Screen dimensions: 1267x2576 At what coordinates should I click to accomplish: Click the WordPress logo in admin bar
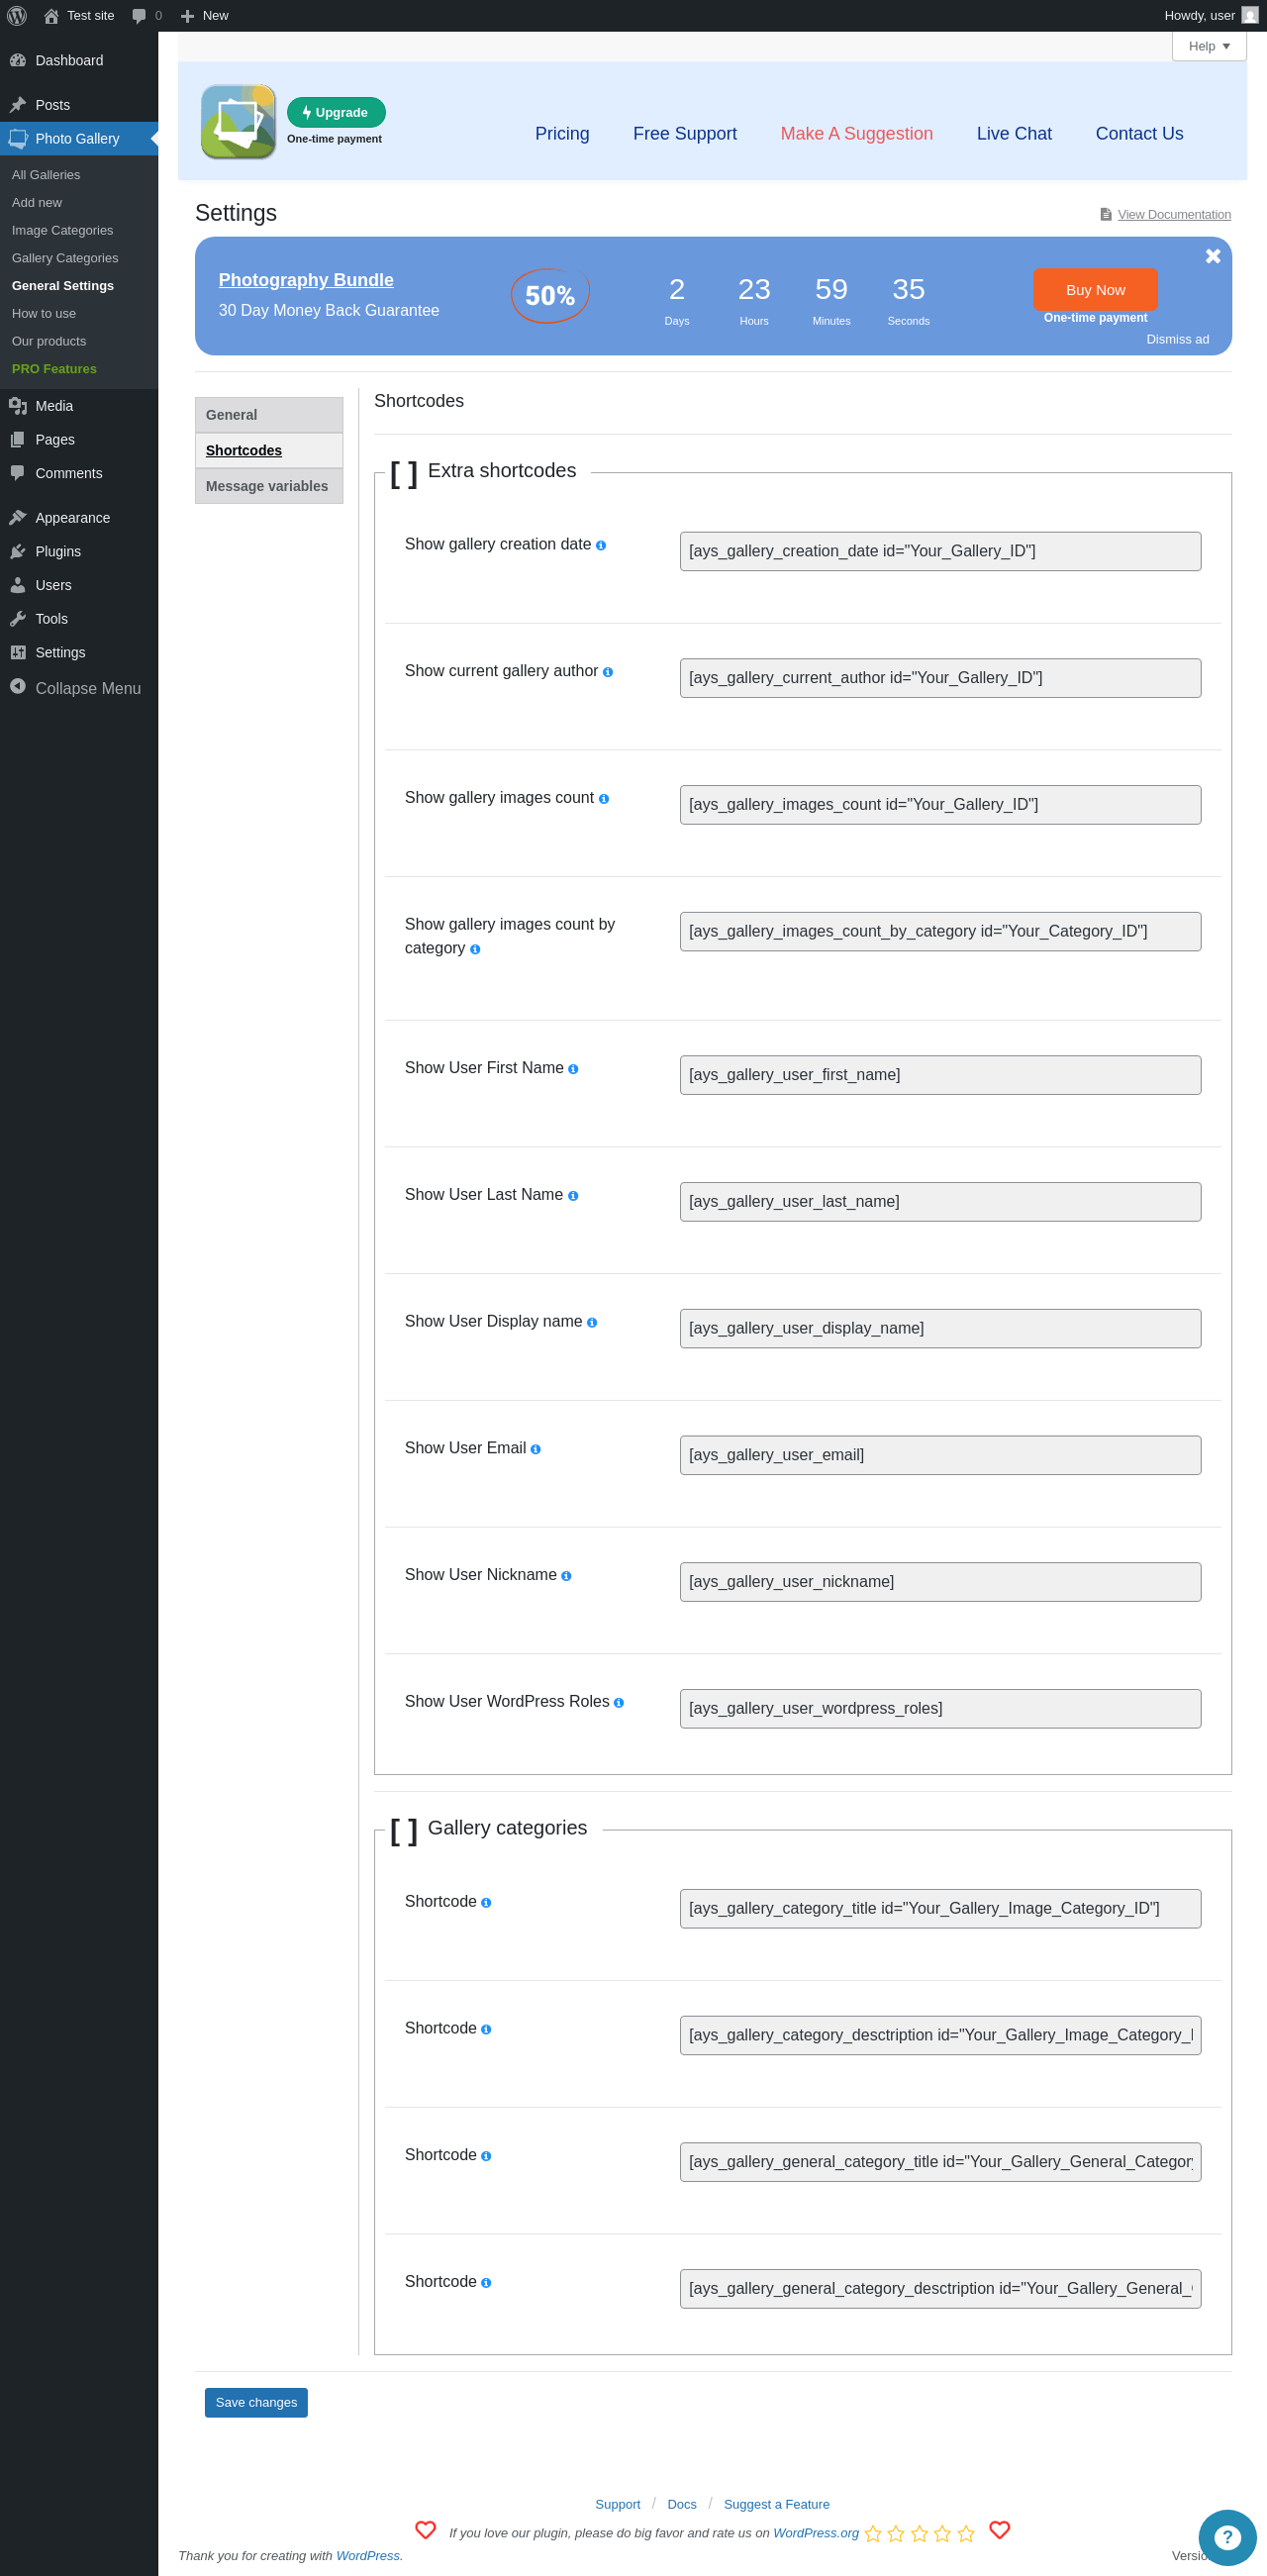(x=17, y=15)
